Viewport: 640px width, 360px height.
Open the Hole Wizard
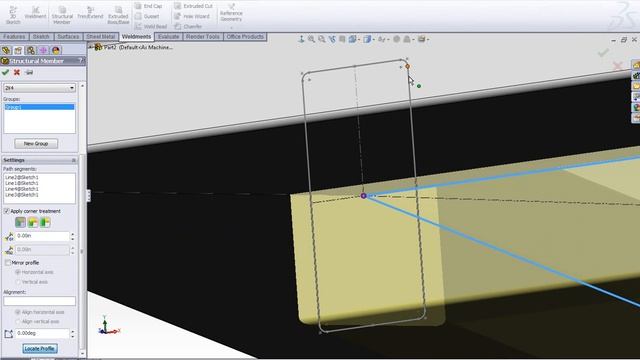(192, 16)
